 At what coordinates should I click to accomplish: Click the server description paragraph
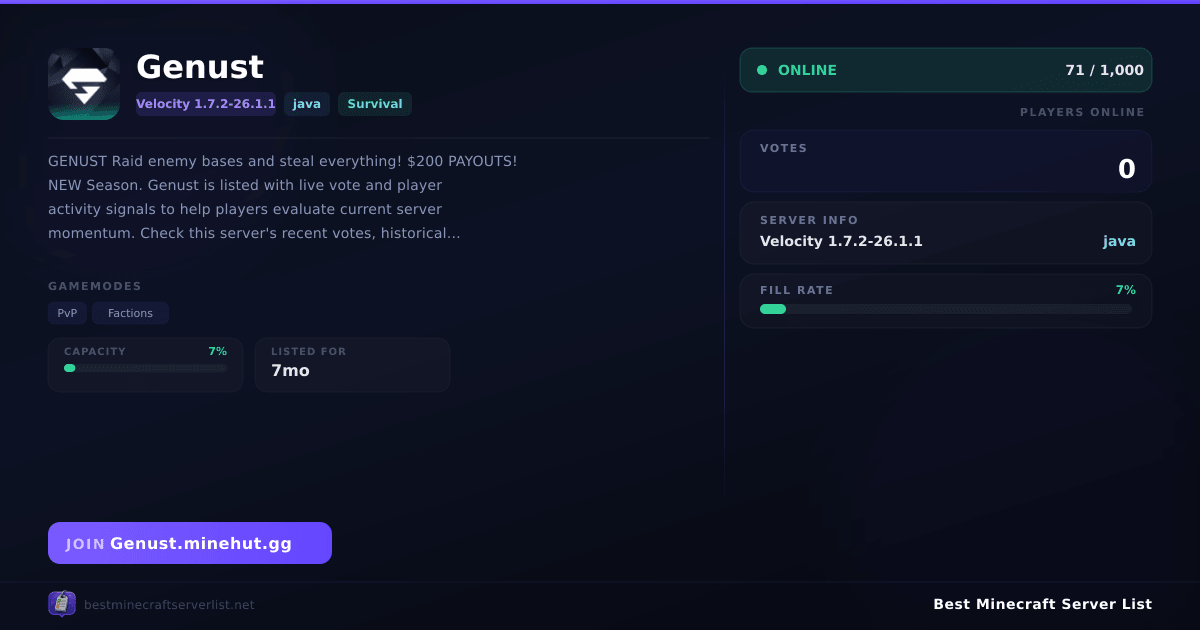point(283,197)
